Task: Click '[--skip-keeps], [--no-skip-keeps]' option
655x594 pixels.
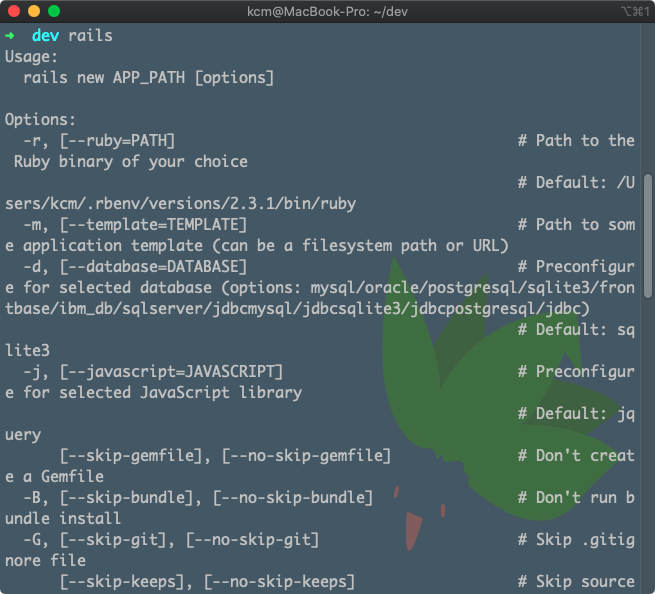Action: pyautogui.click(x=207, y=582)
